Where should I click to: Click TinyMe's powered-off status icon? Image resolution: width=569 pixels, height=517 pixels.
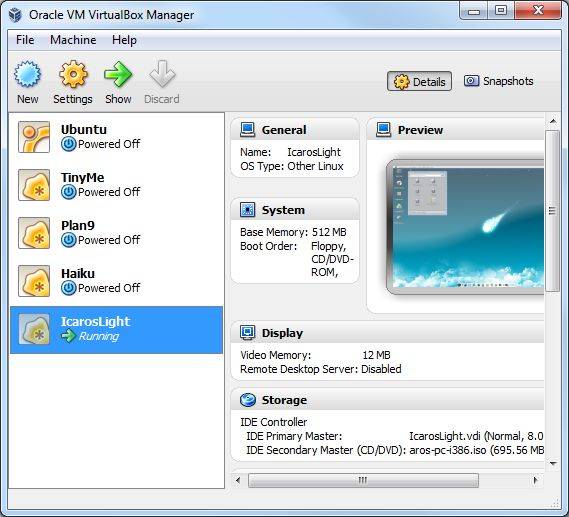point(68,192)
